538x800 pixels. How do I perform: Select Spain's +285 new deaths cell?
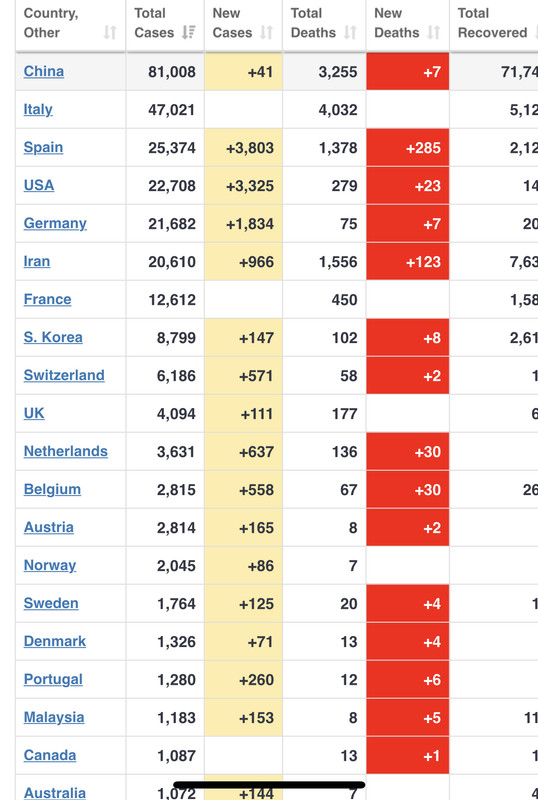[408, 147]
